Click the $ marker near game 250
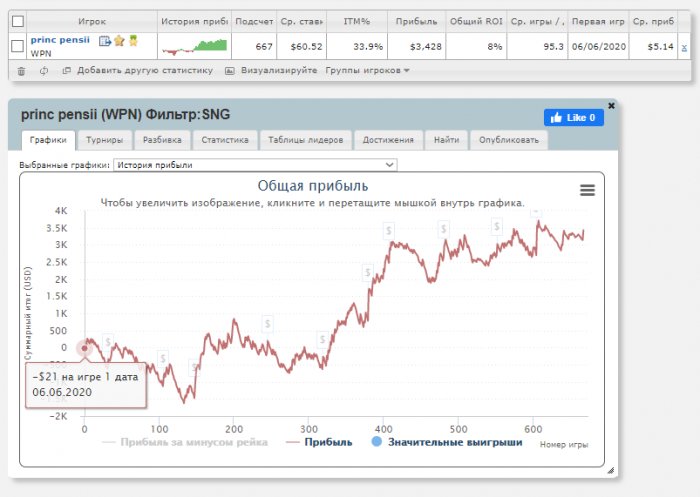The height and width of the screenshot is (497, 700). [x=267, y=323]
